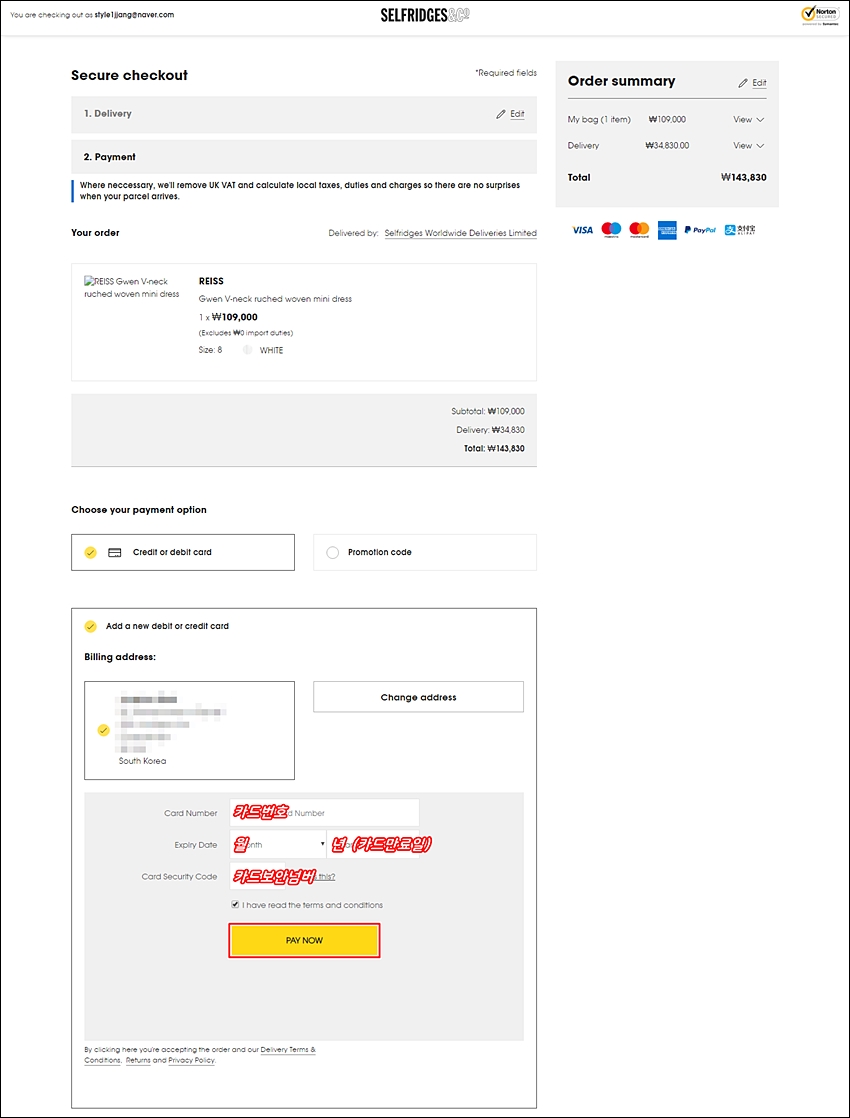Expand the Delivery View chevron in summary
850x1118 pixels.
click(x=759, y=145)
